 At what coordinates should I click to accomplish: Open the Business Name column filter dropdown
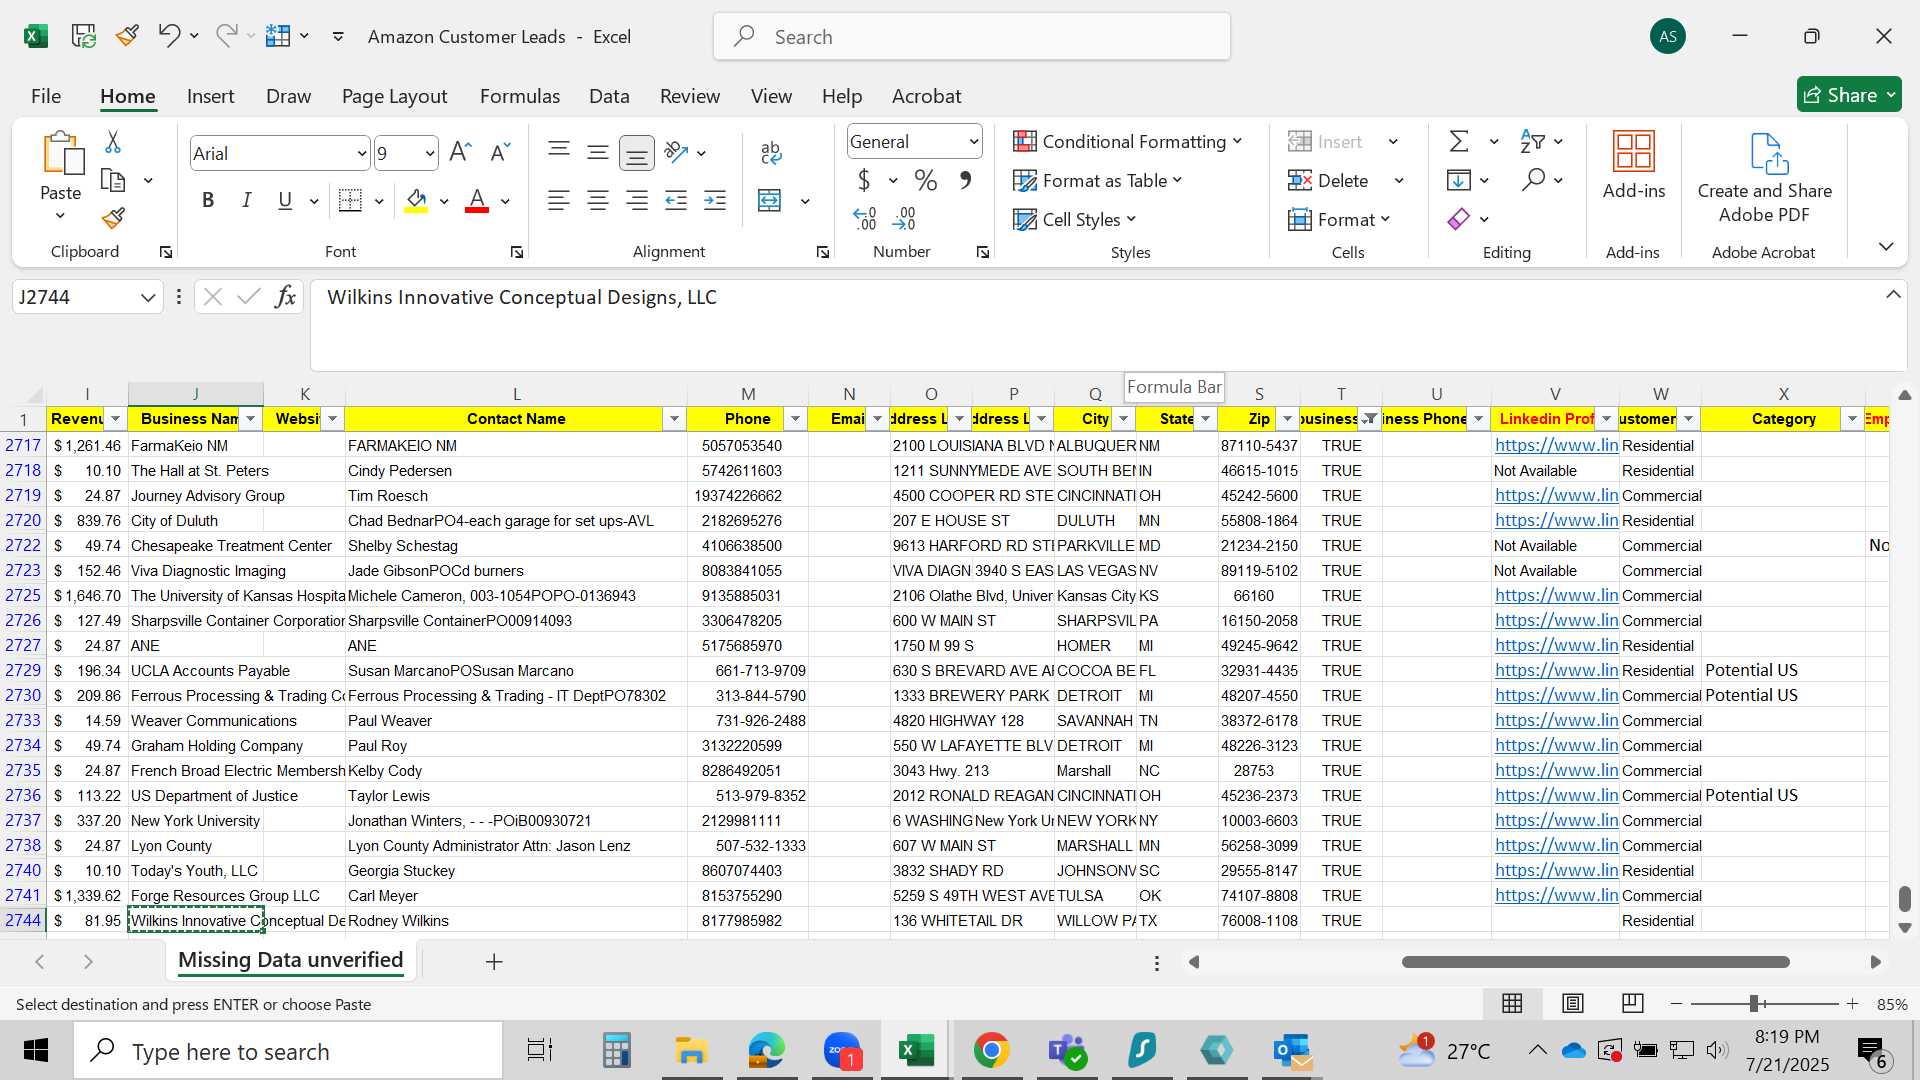(x=251, y=419)
